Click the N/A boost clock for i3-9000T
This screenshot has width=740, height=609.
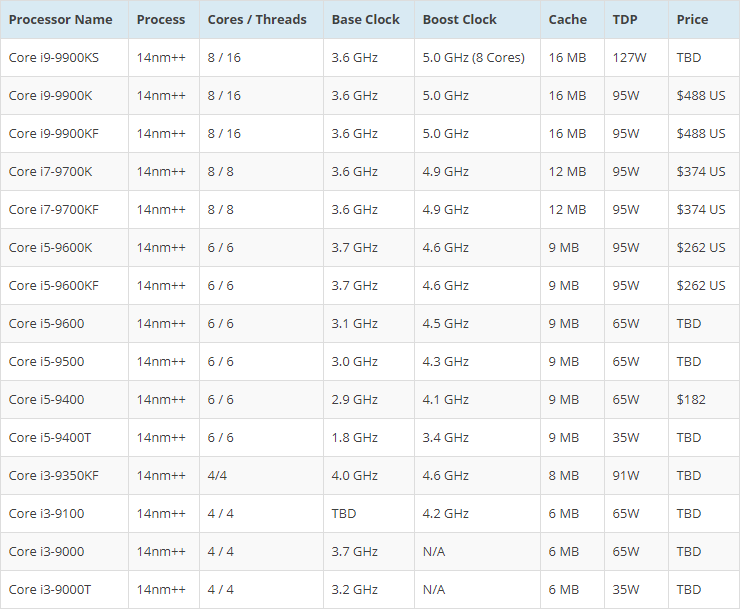point(434,590)
